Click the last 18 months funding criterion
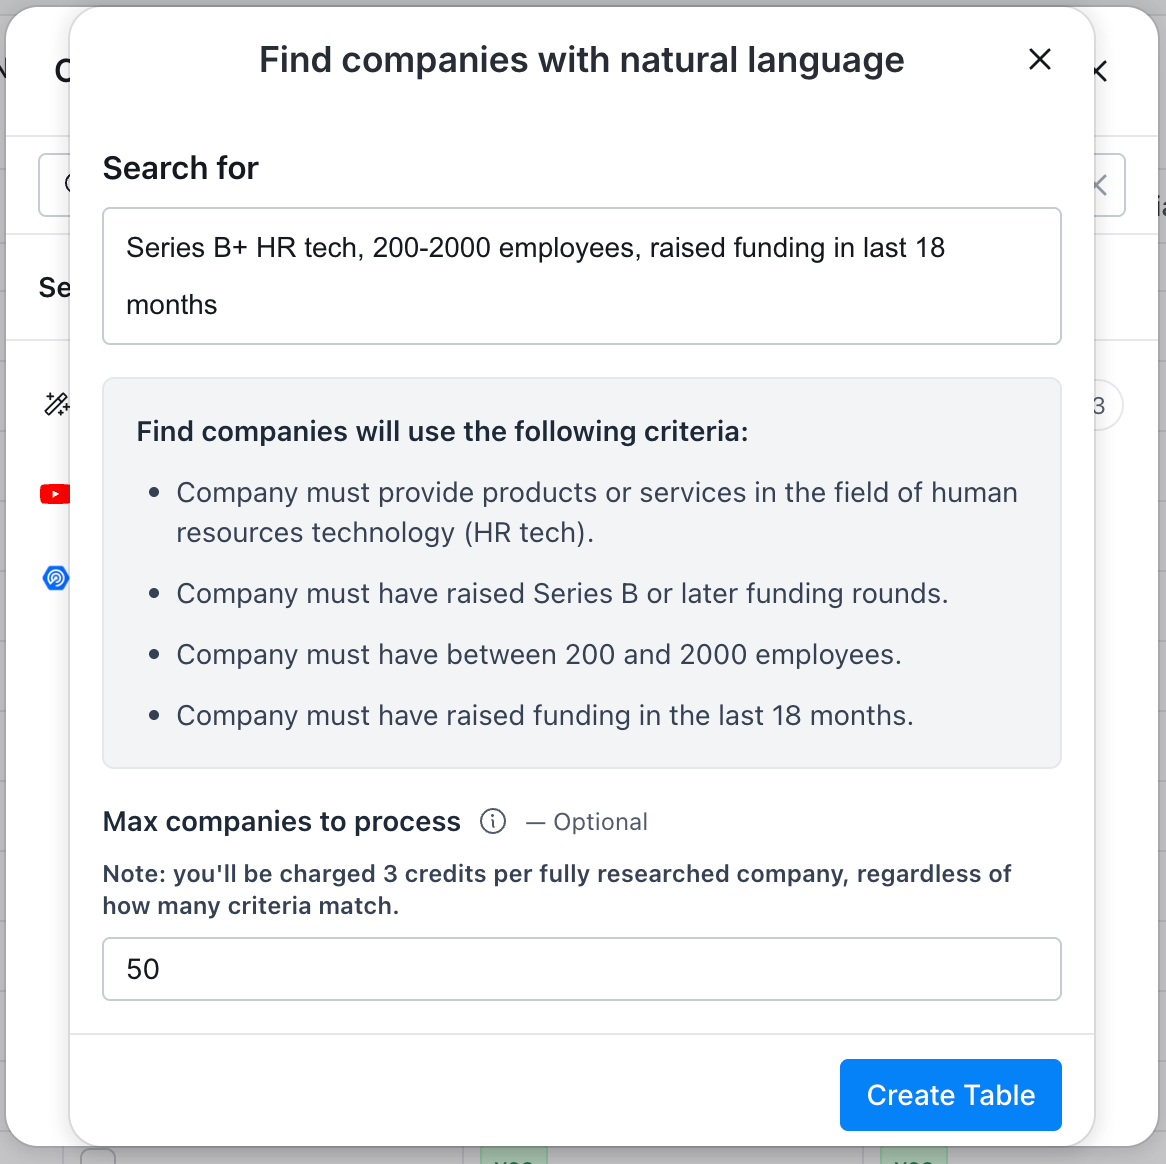The height and width of the screenshot is (1164, 1166). (545, 716)
